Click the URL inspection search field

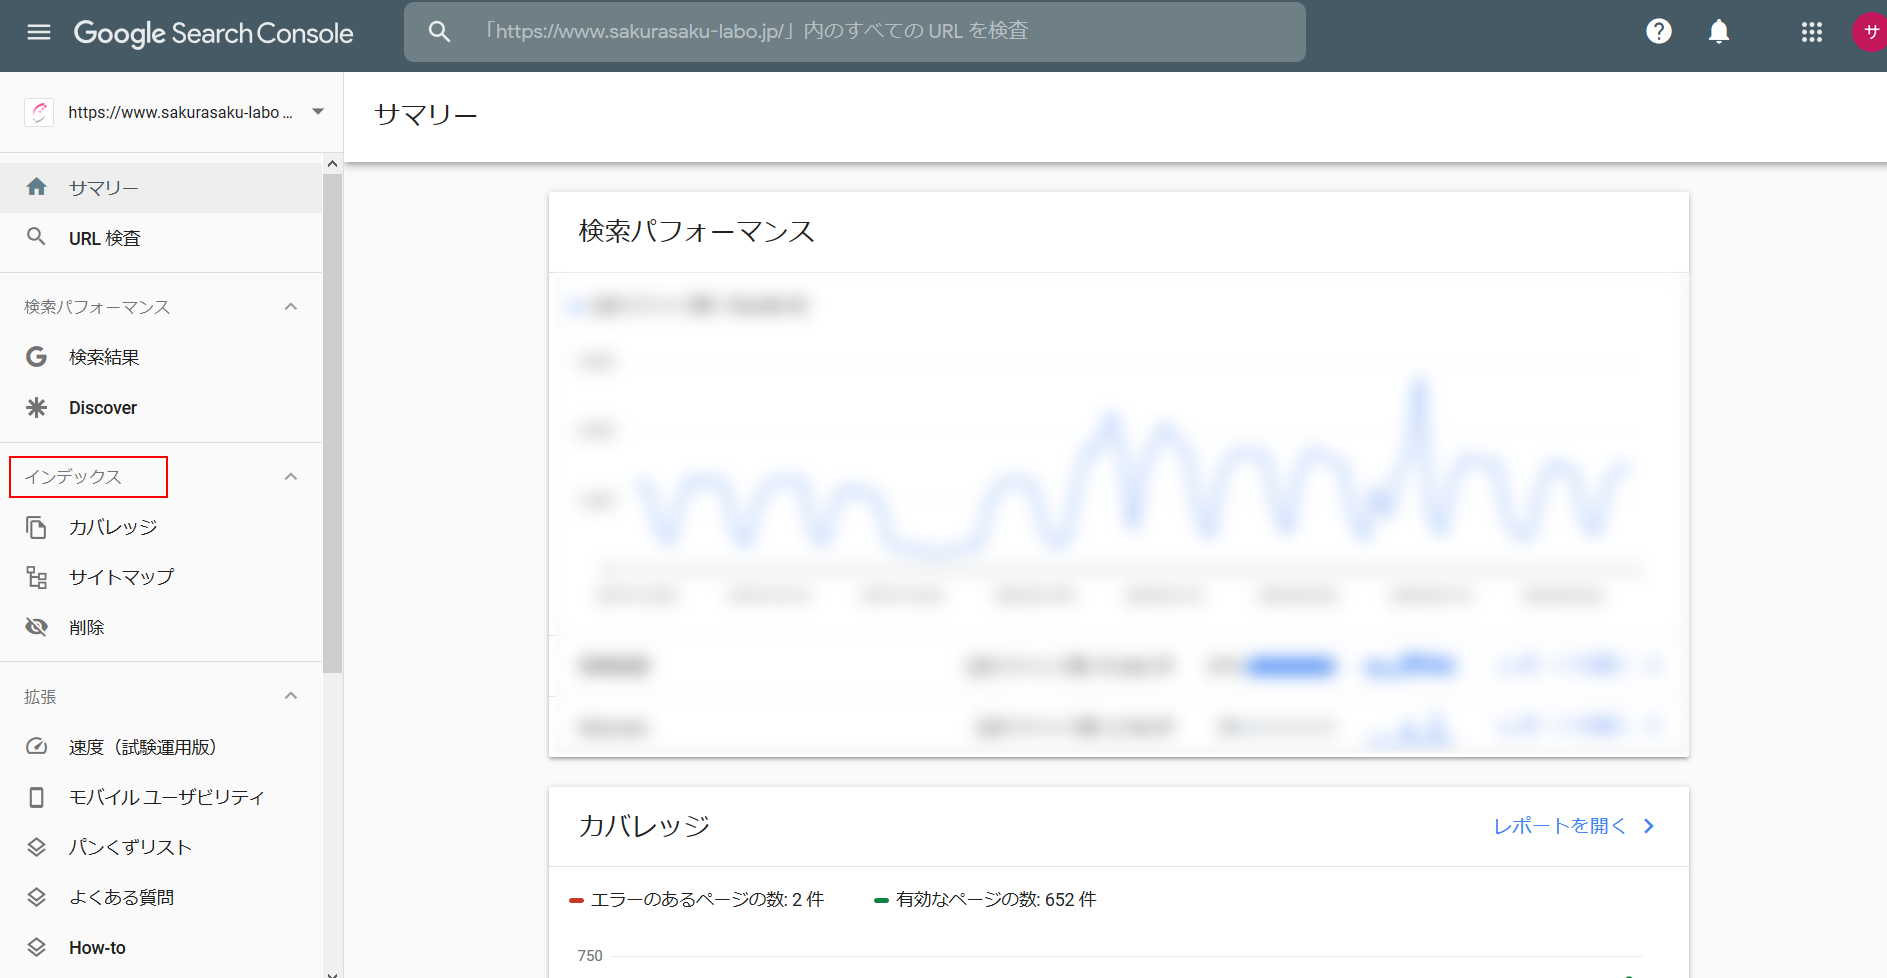(855, 32)
